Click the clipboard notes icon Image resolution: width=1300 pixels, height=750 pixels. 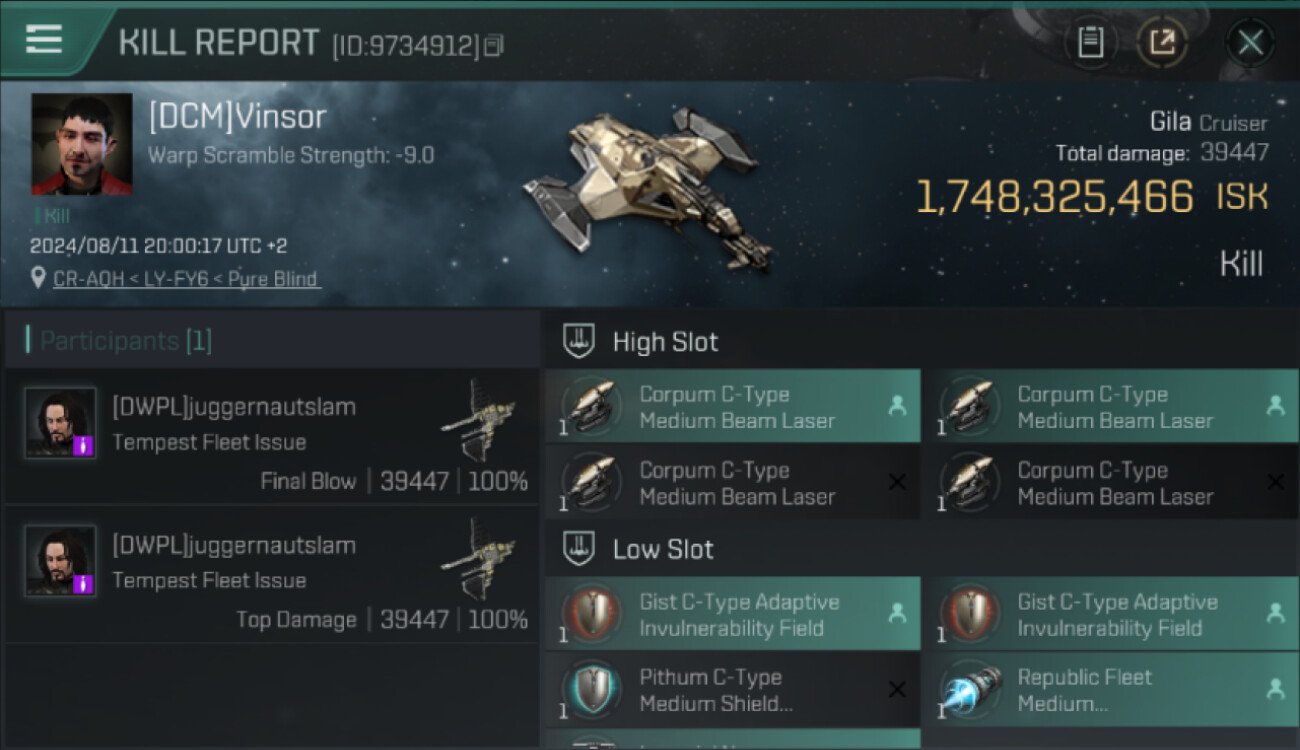tap(1091, 43)
